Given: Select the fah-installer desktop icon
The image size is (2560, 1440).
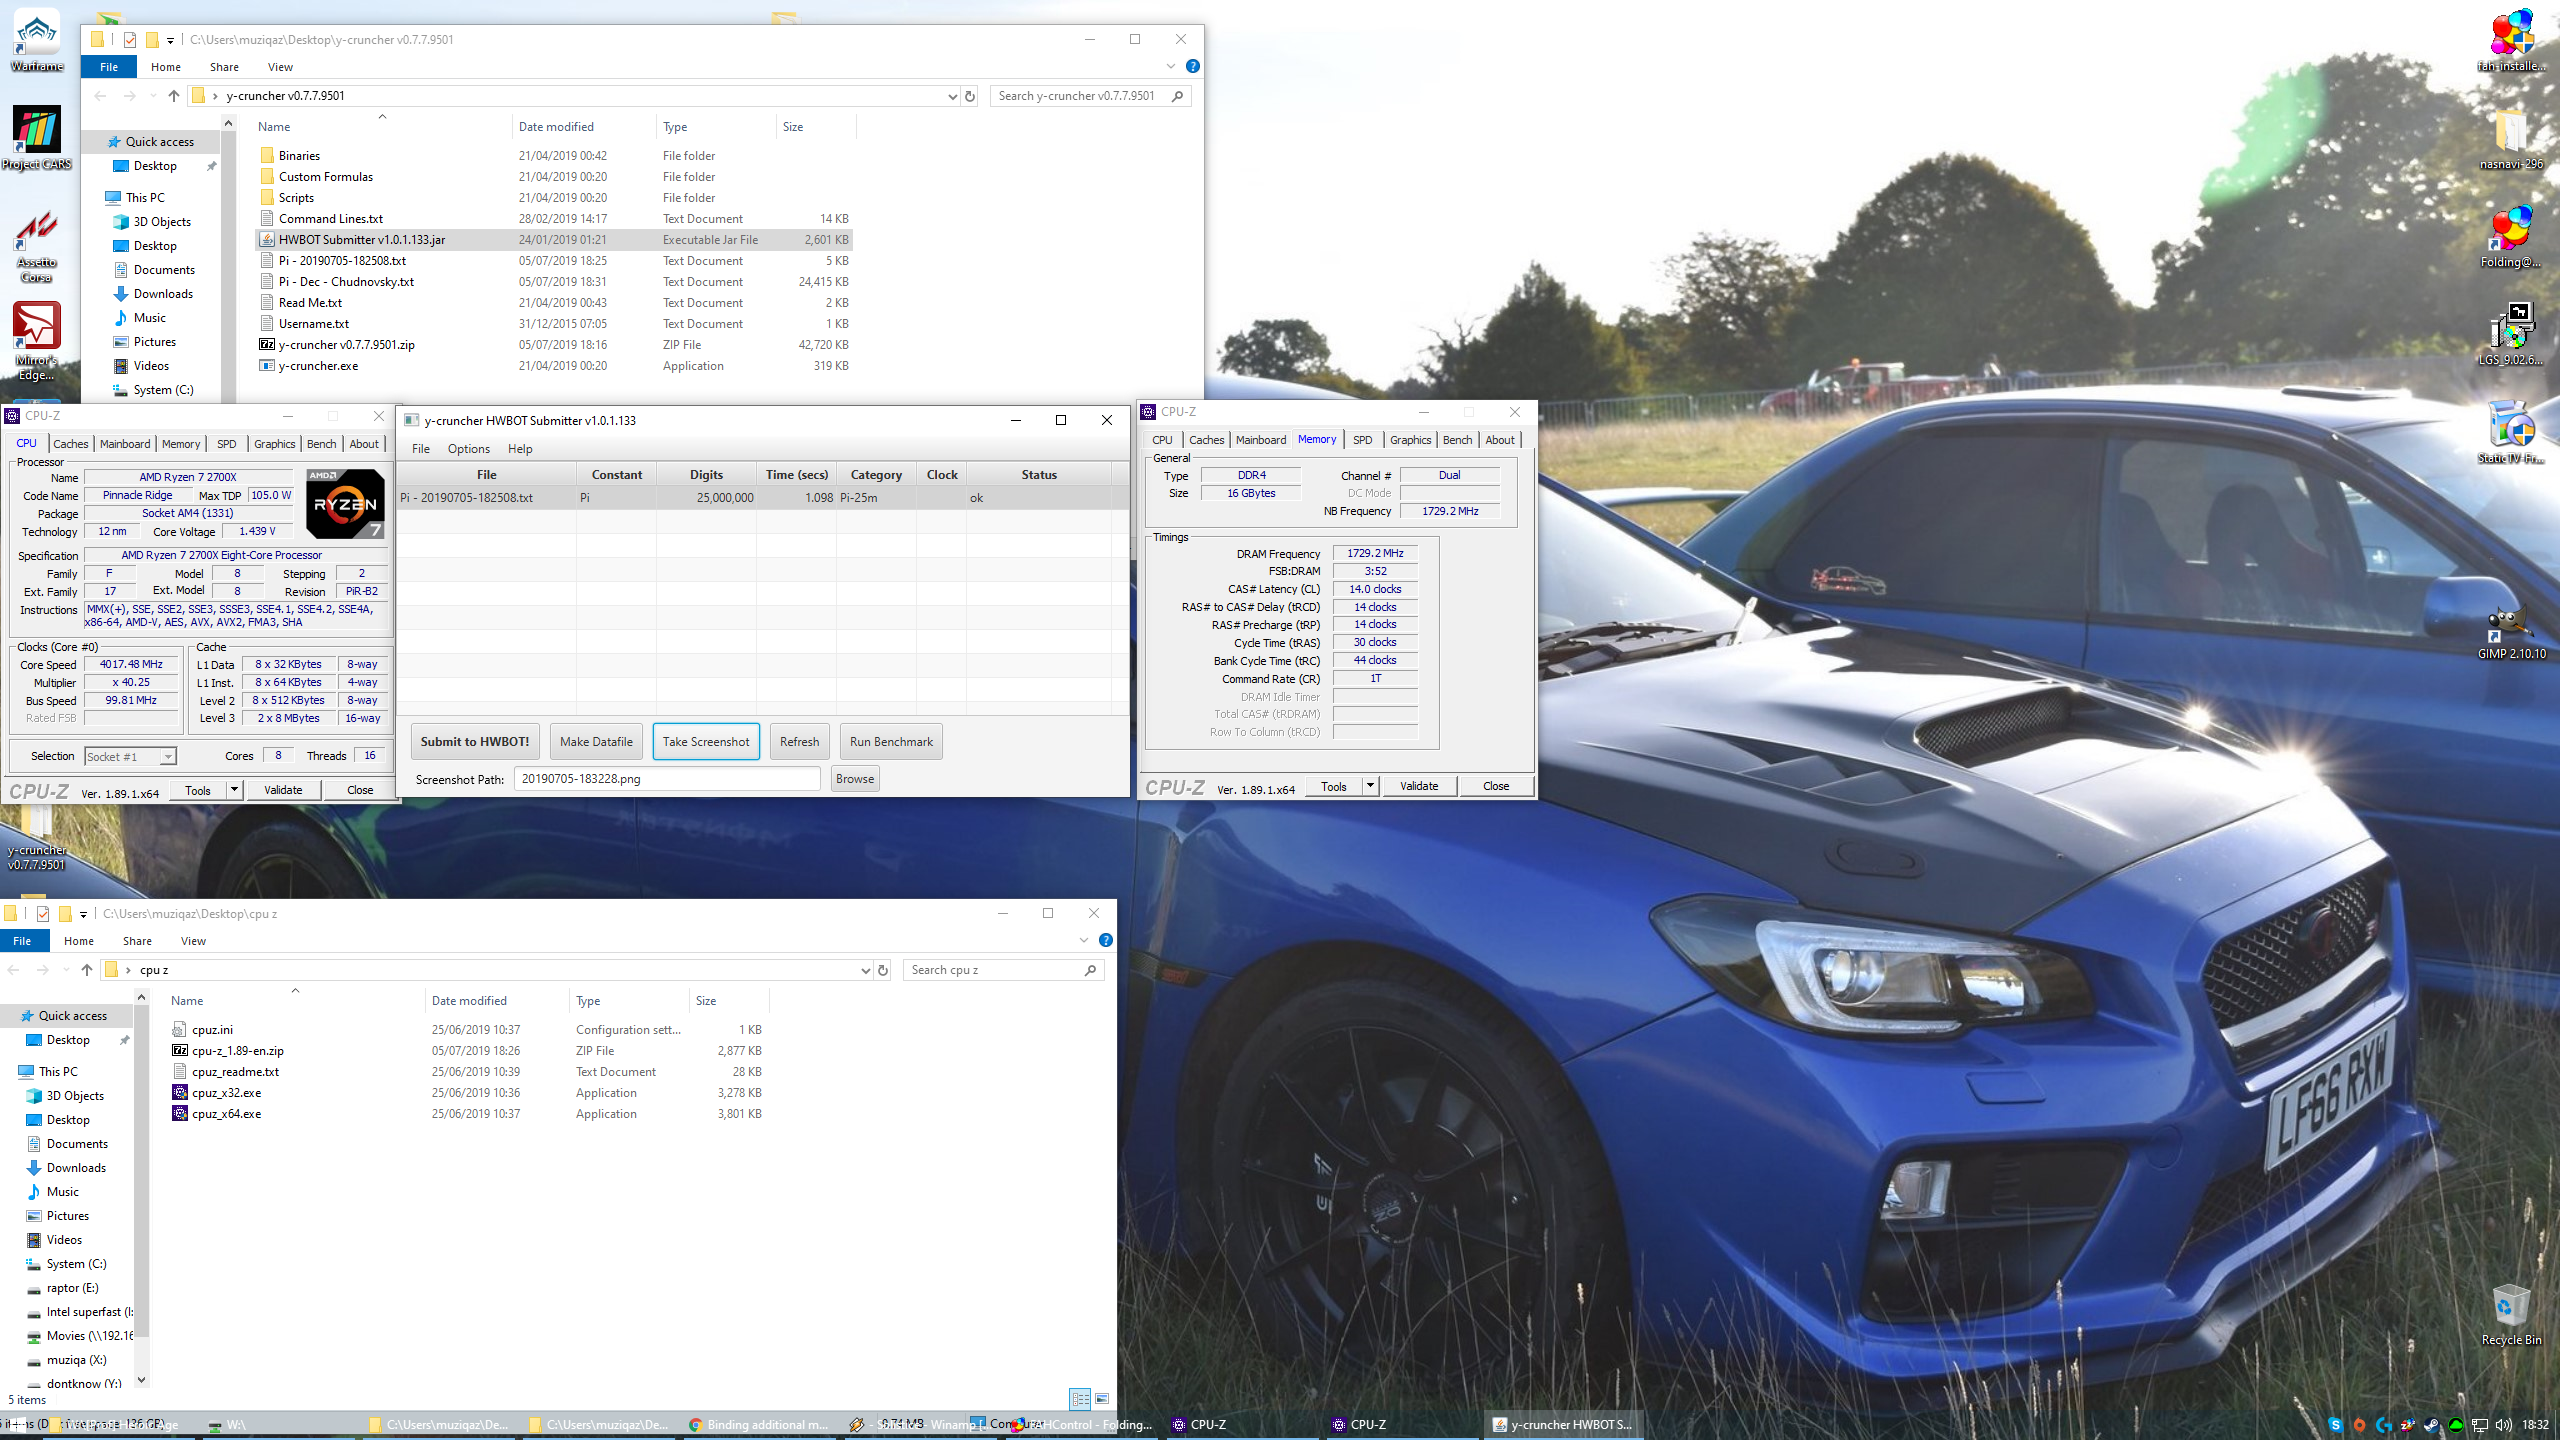Looking at the screenshot, I should (x=2511, y=40).
